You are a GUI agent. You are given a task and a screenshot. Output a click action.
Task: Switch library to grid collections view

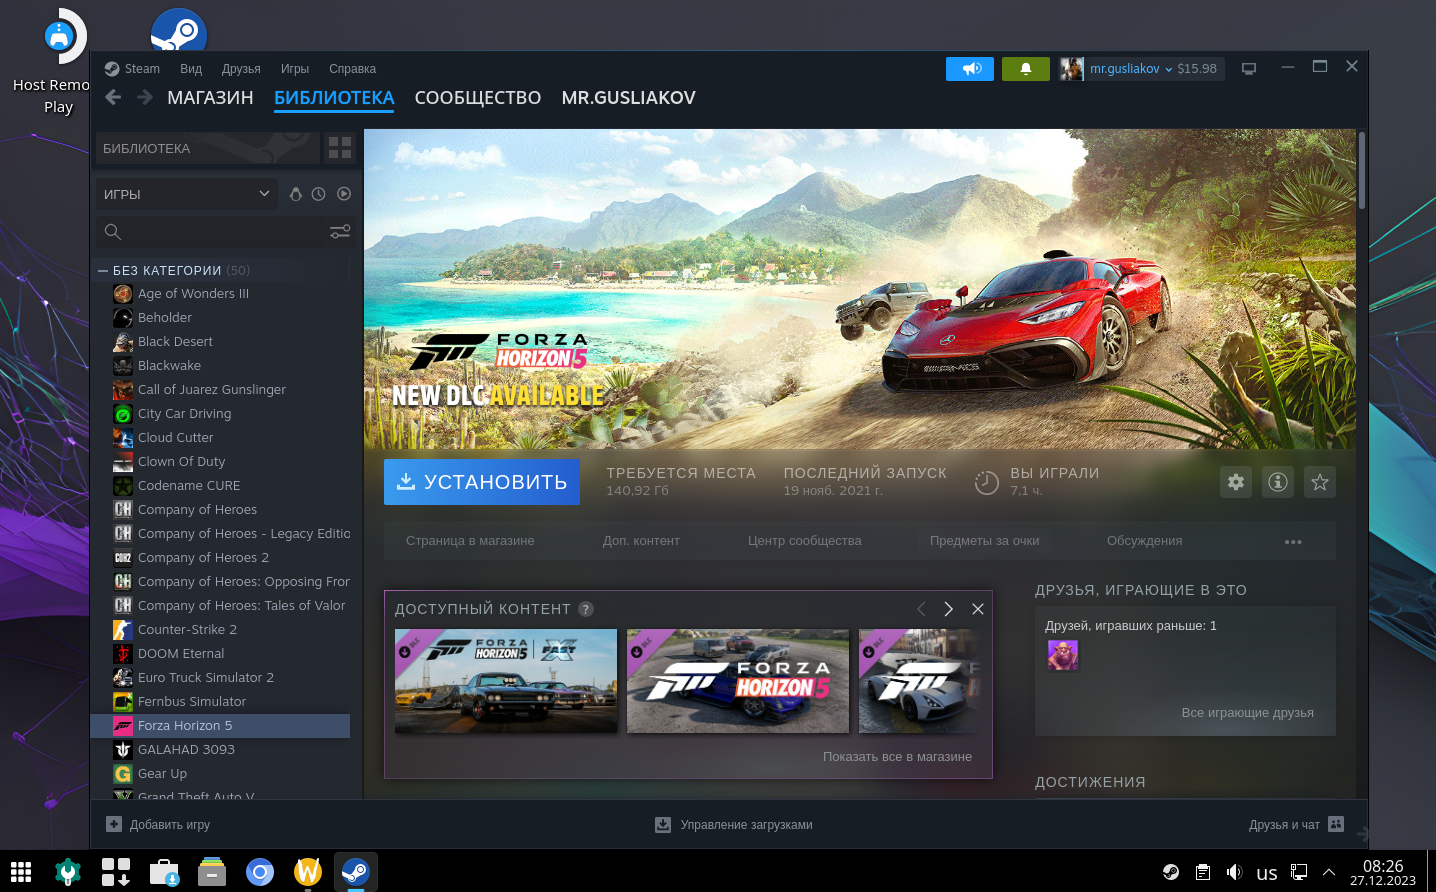(x=340, y=148)
